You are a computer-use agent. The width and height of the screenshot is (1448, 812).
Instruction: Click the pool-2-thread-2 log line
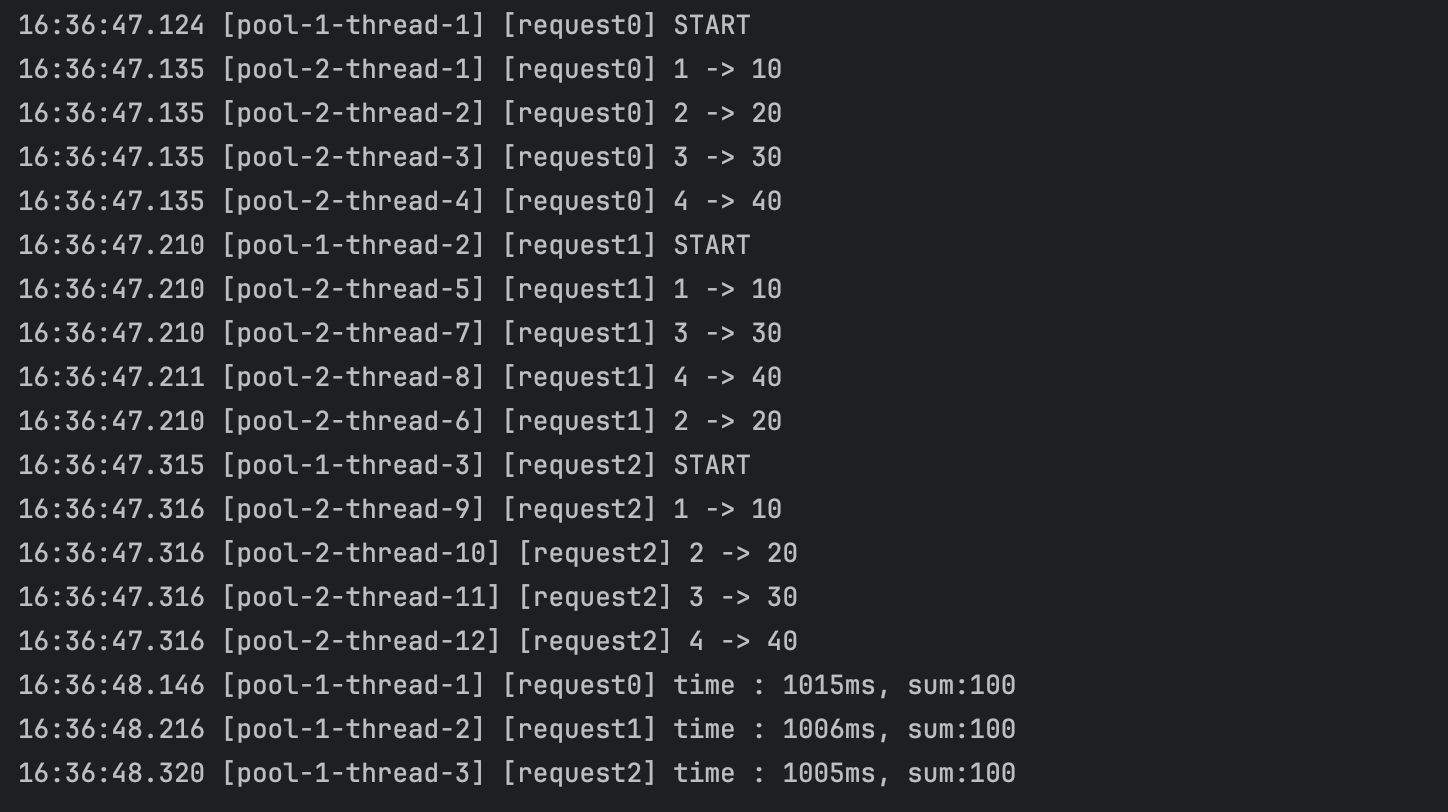[400, 113]
